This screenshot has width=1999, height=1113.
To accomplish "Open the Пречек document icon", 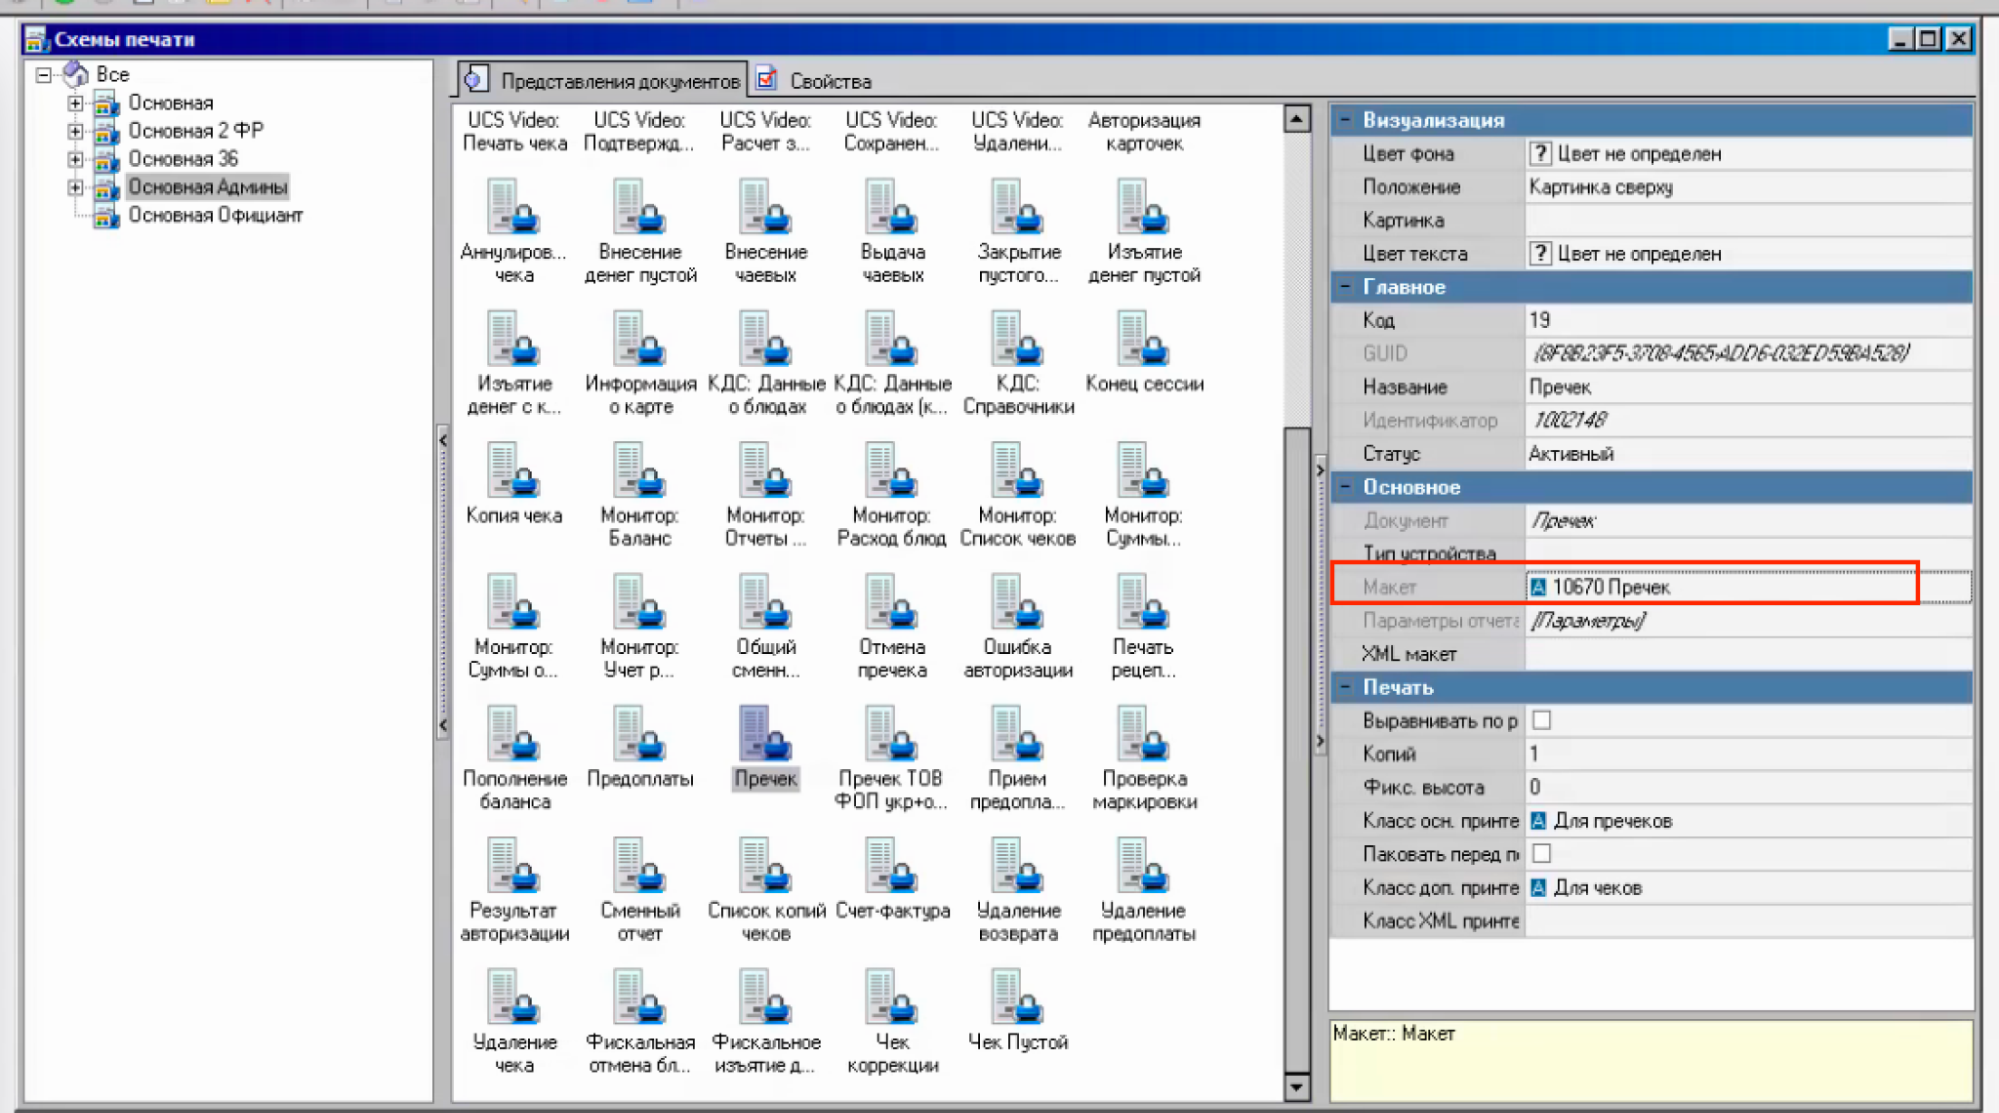I will (x=765, y=735).
